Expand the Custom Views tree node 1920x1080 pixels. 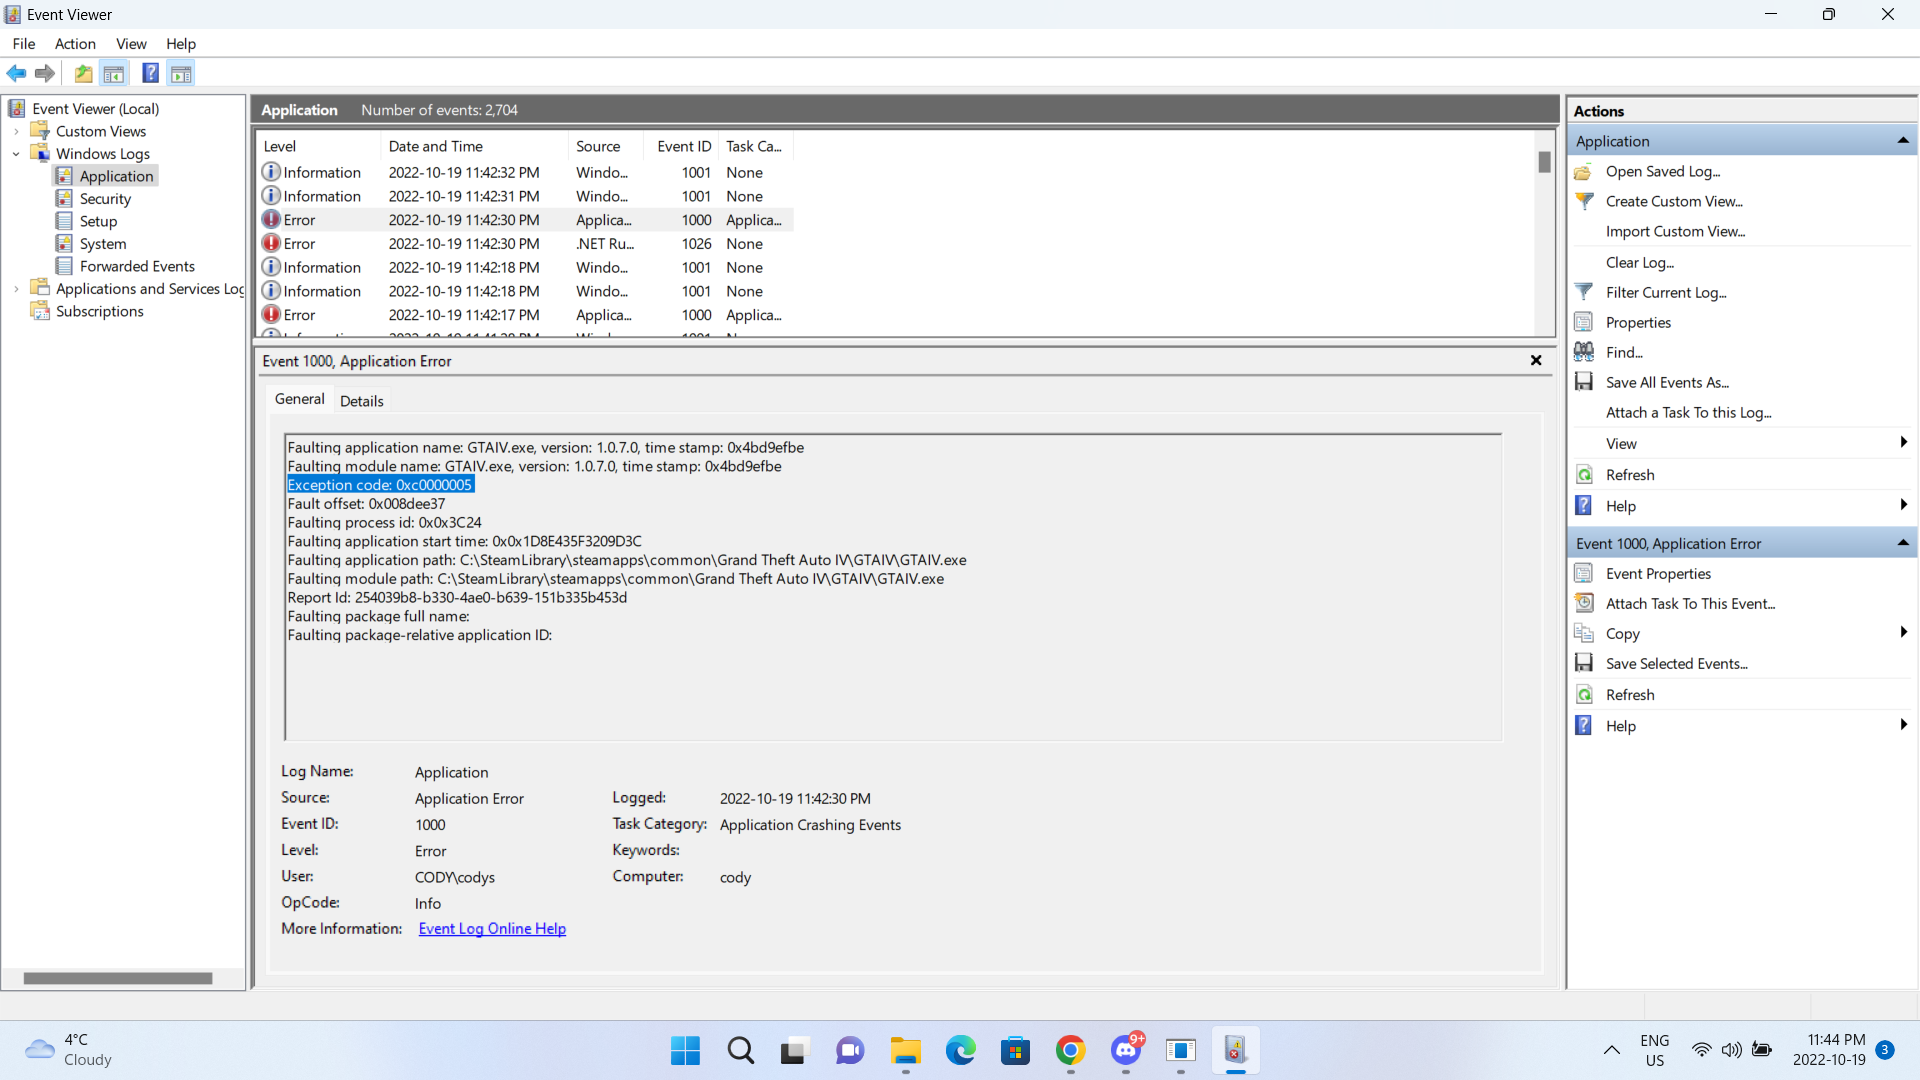click(16, 131)
